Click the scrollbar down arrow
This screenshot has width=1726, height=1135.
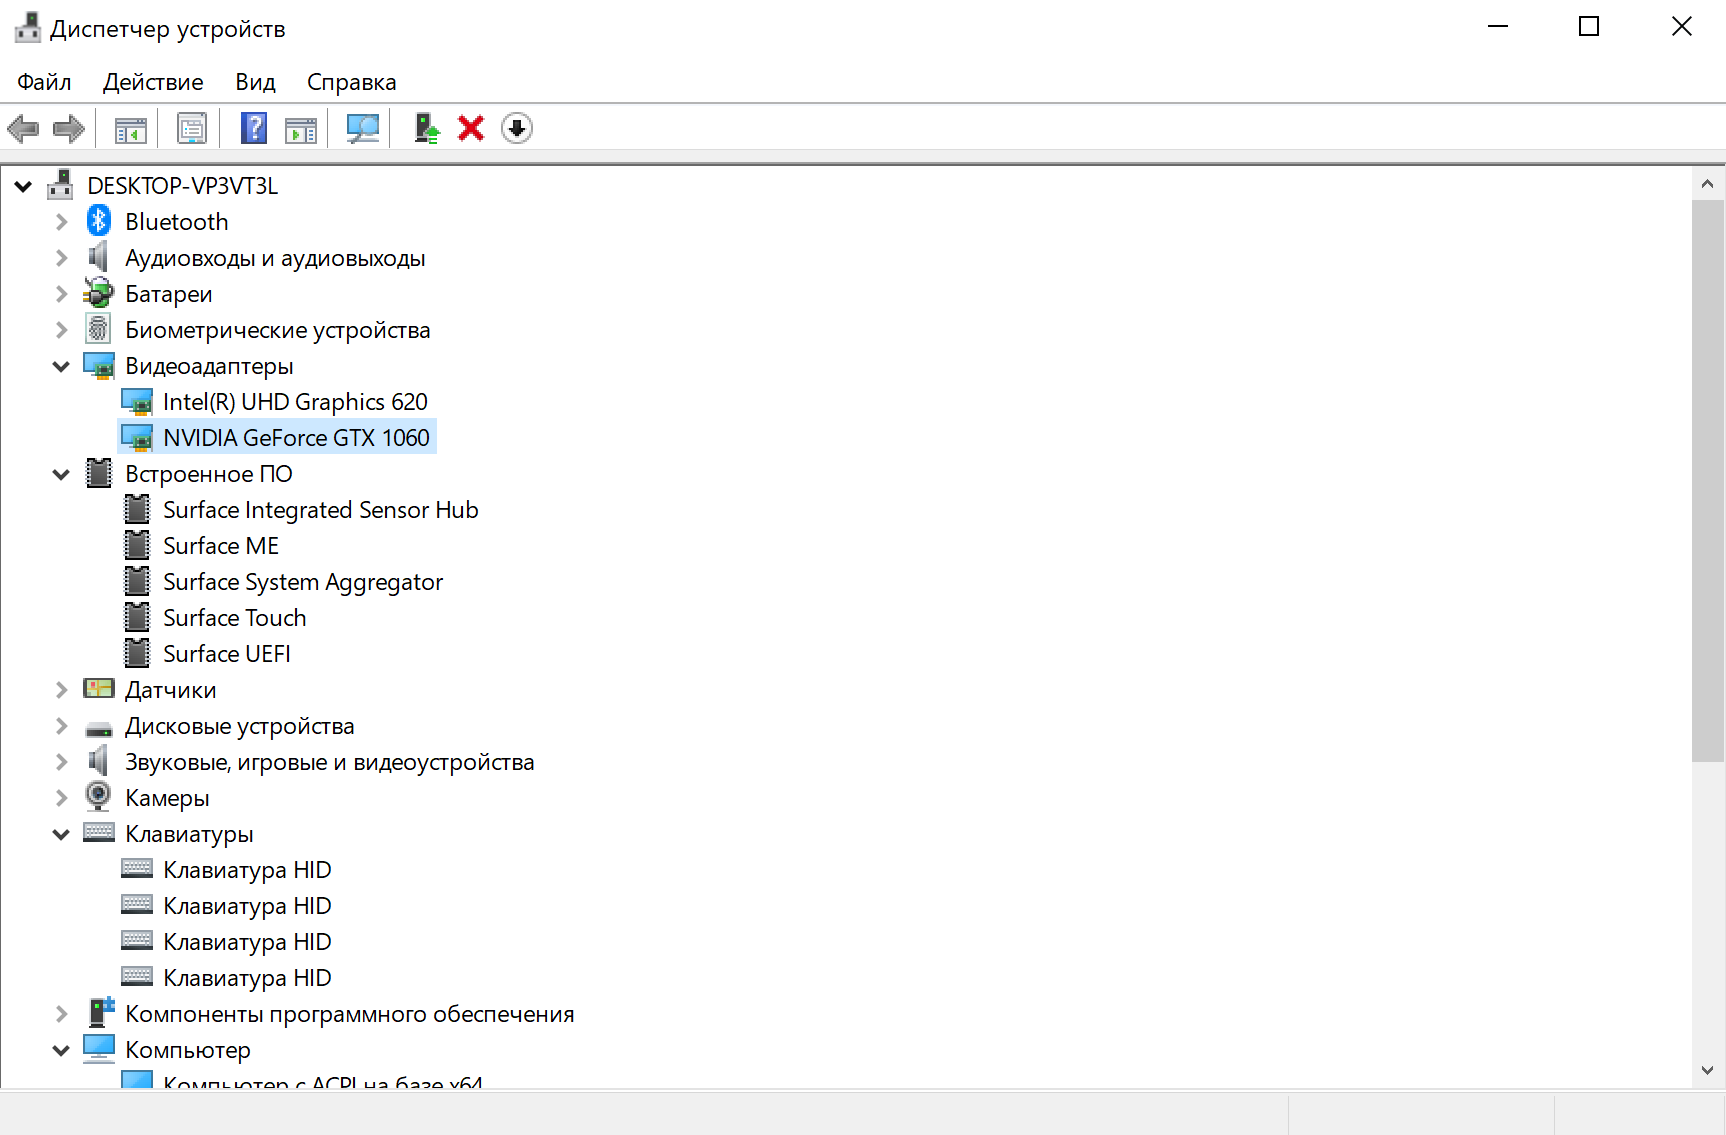[1707, 1070]
